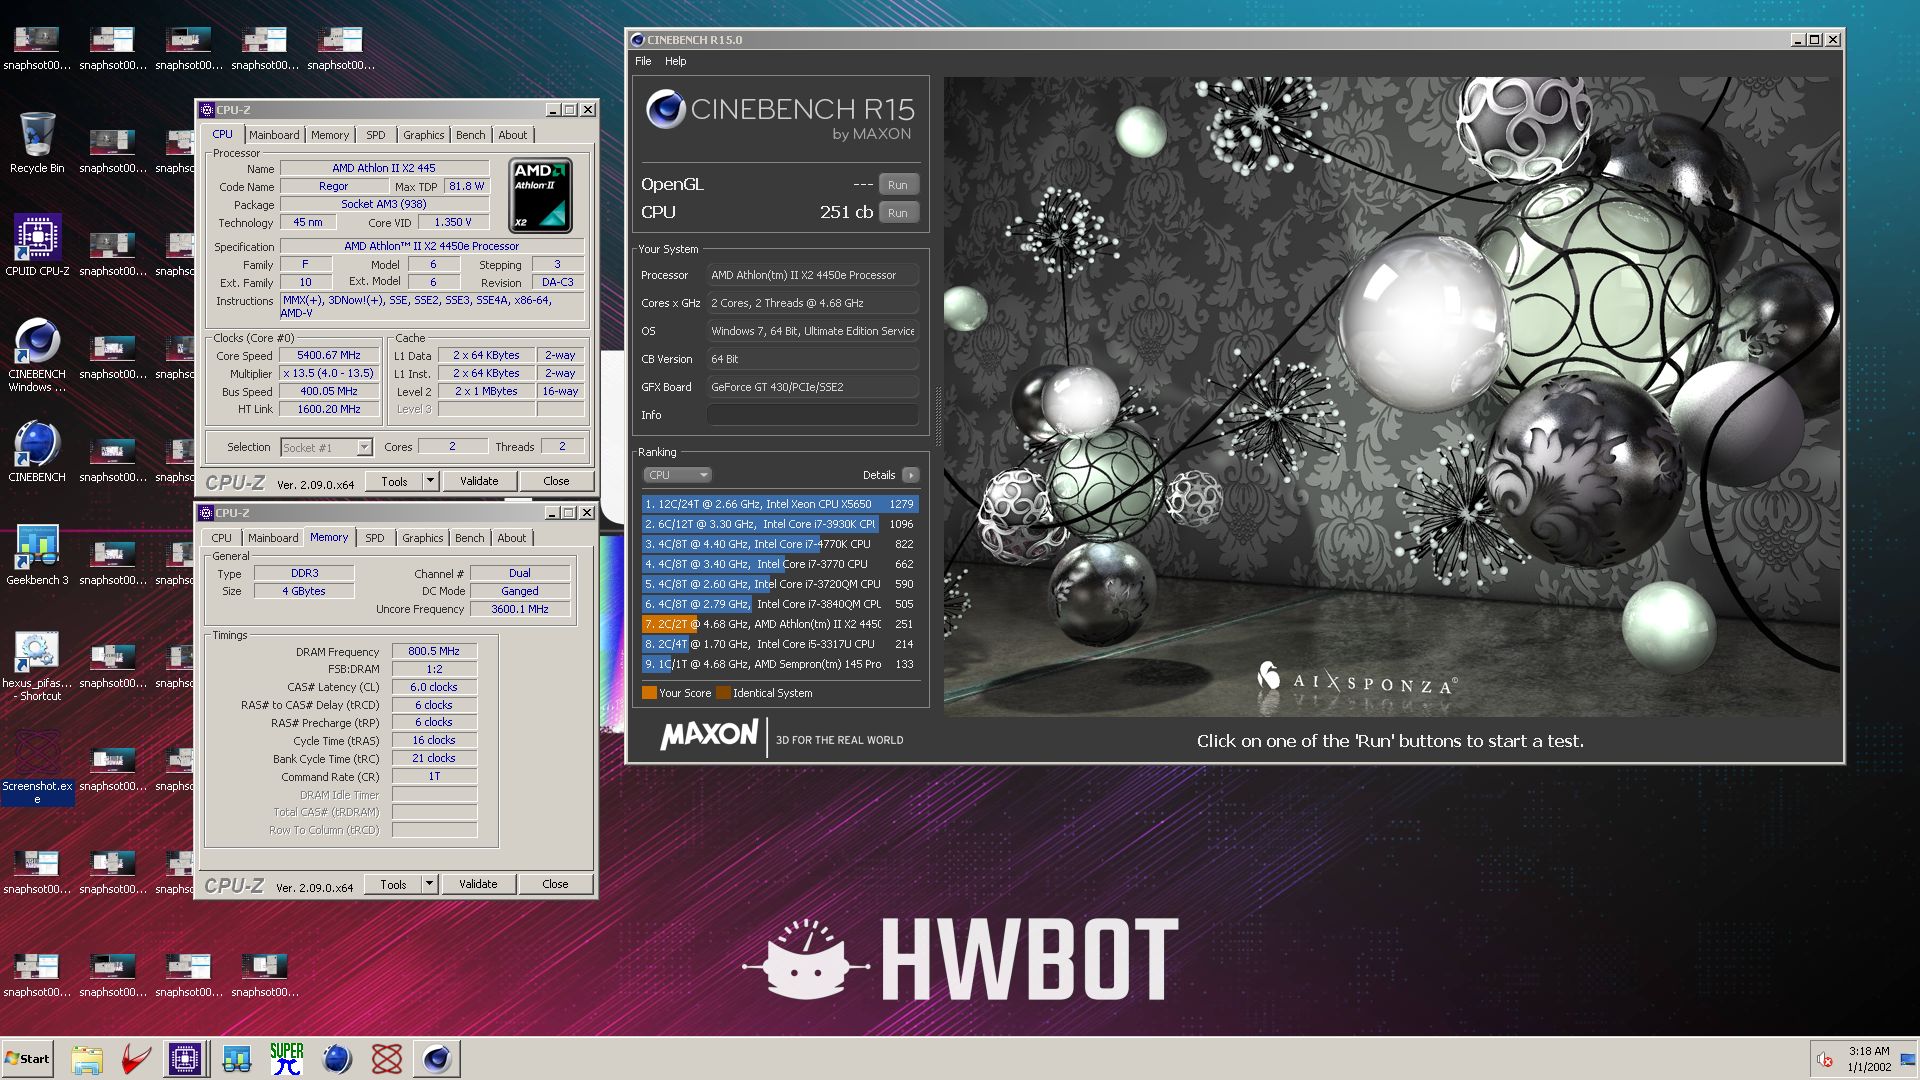Open SPD tab in lower CPU-Z window

[x=375, y=538]
